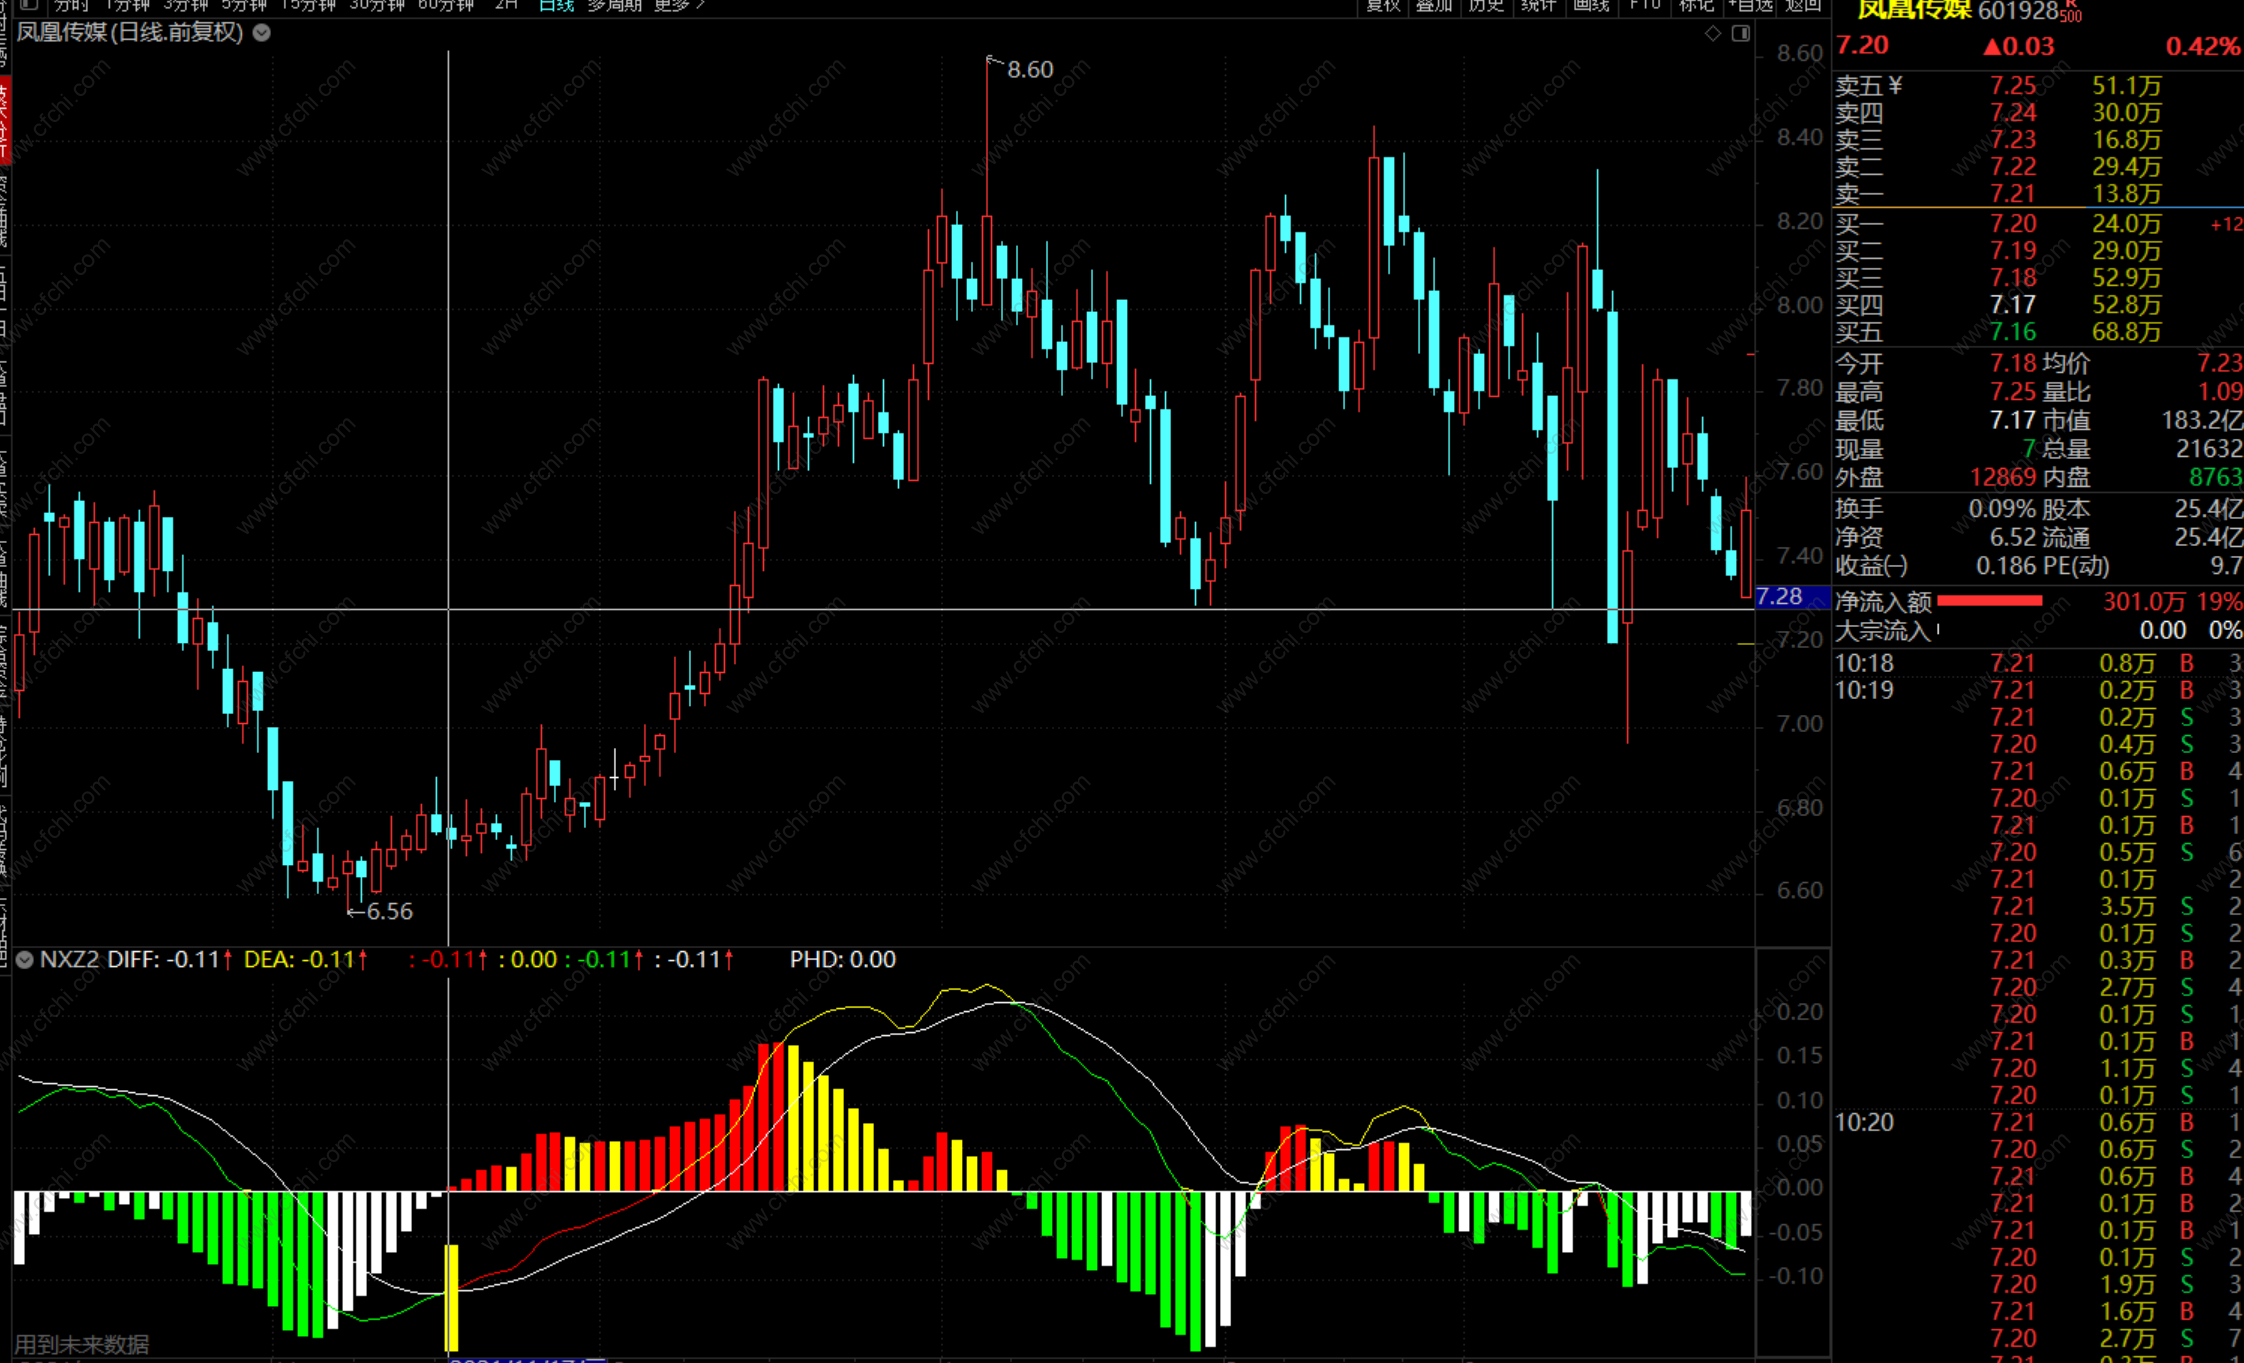Switch to 60分钟 period tab
2244x1363 pixels.
(x=445, y=5)
